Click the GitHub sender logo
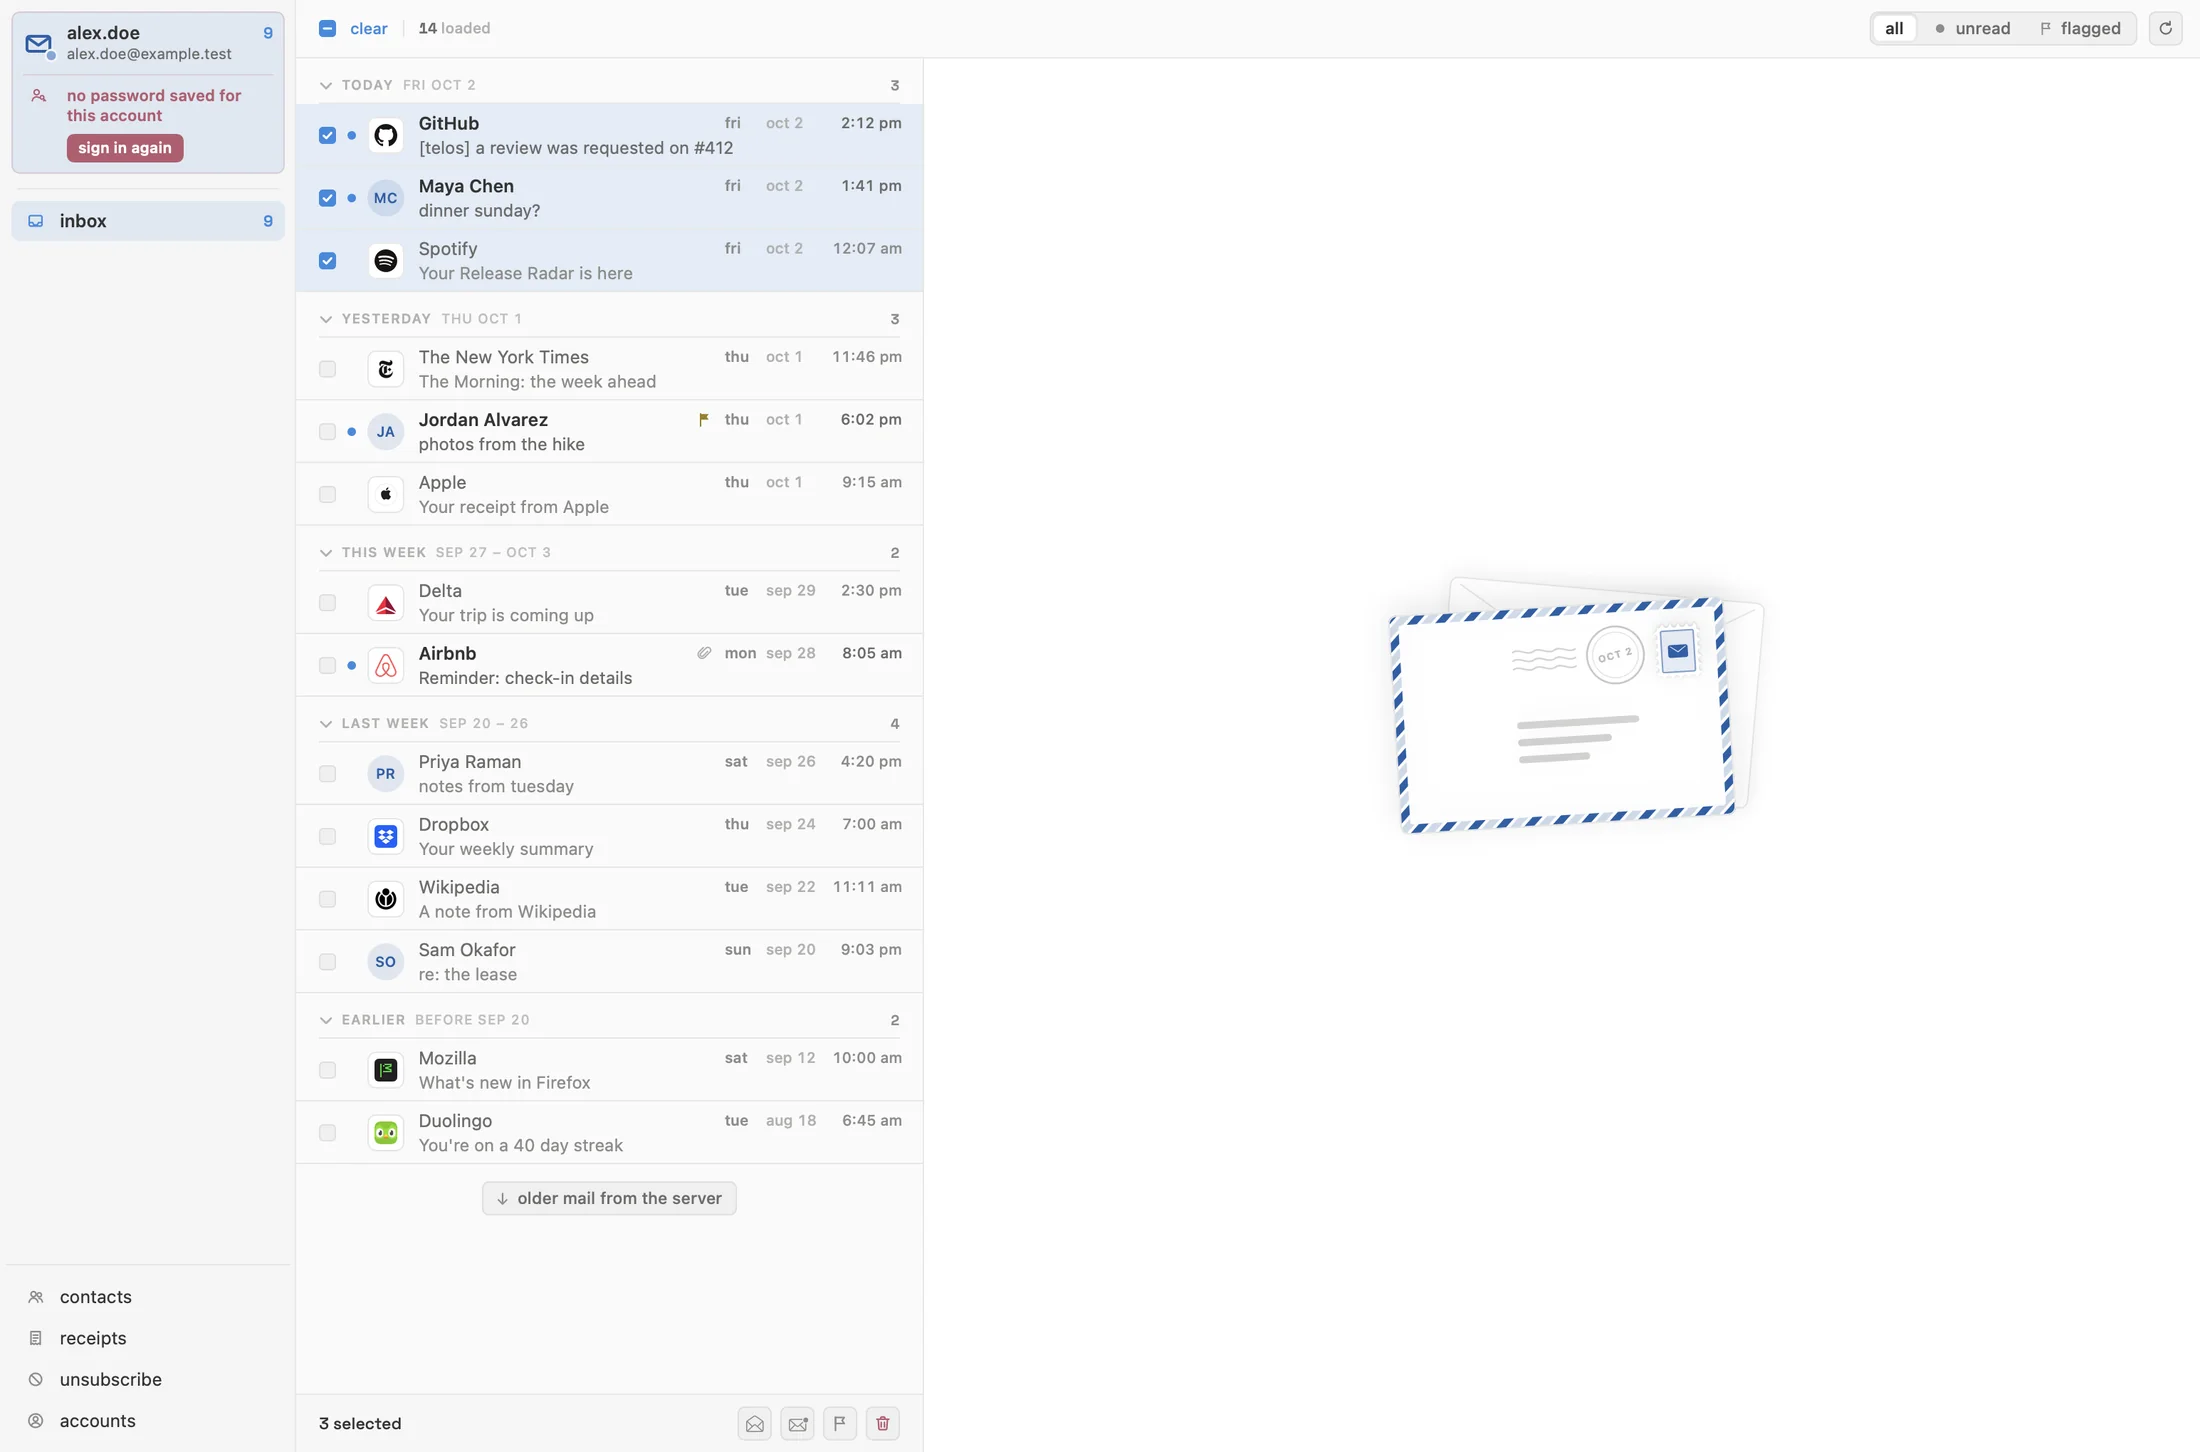The height and width of the screenshot is (1452, 2200). pos(385,135)
